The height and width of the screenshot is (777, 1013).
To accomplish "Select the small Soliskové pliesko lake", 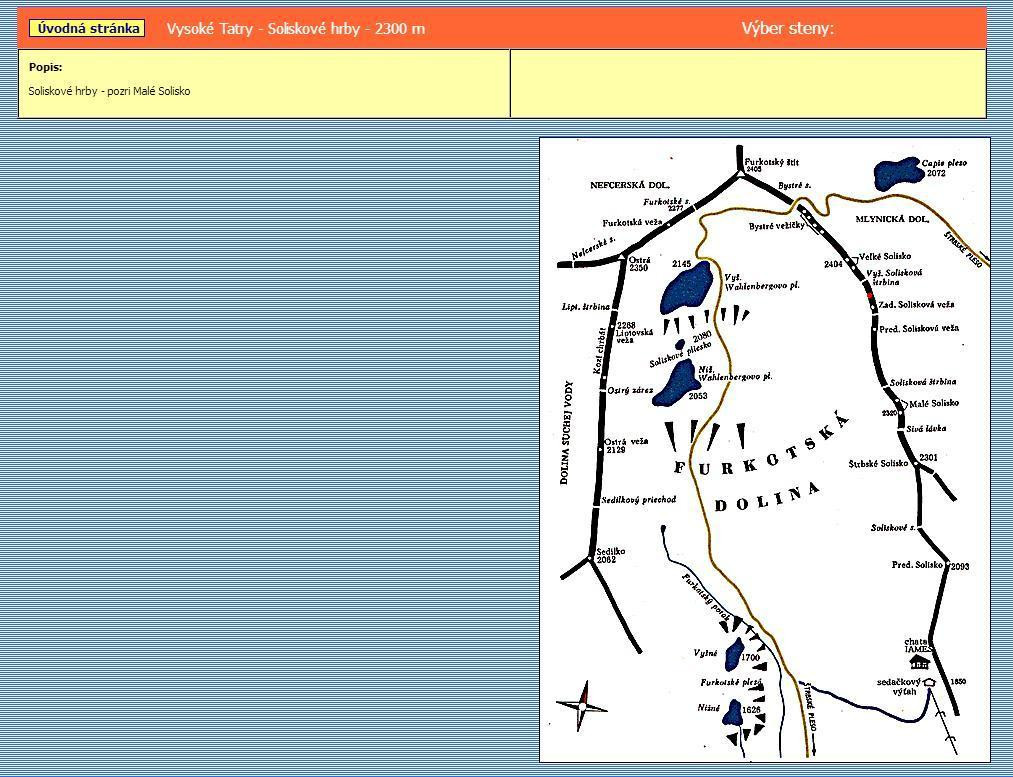I will pyautogui.click(x=681, y=345).
